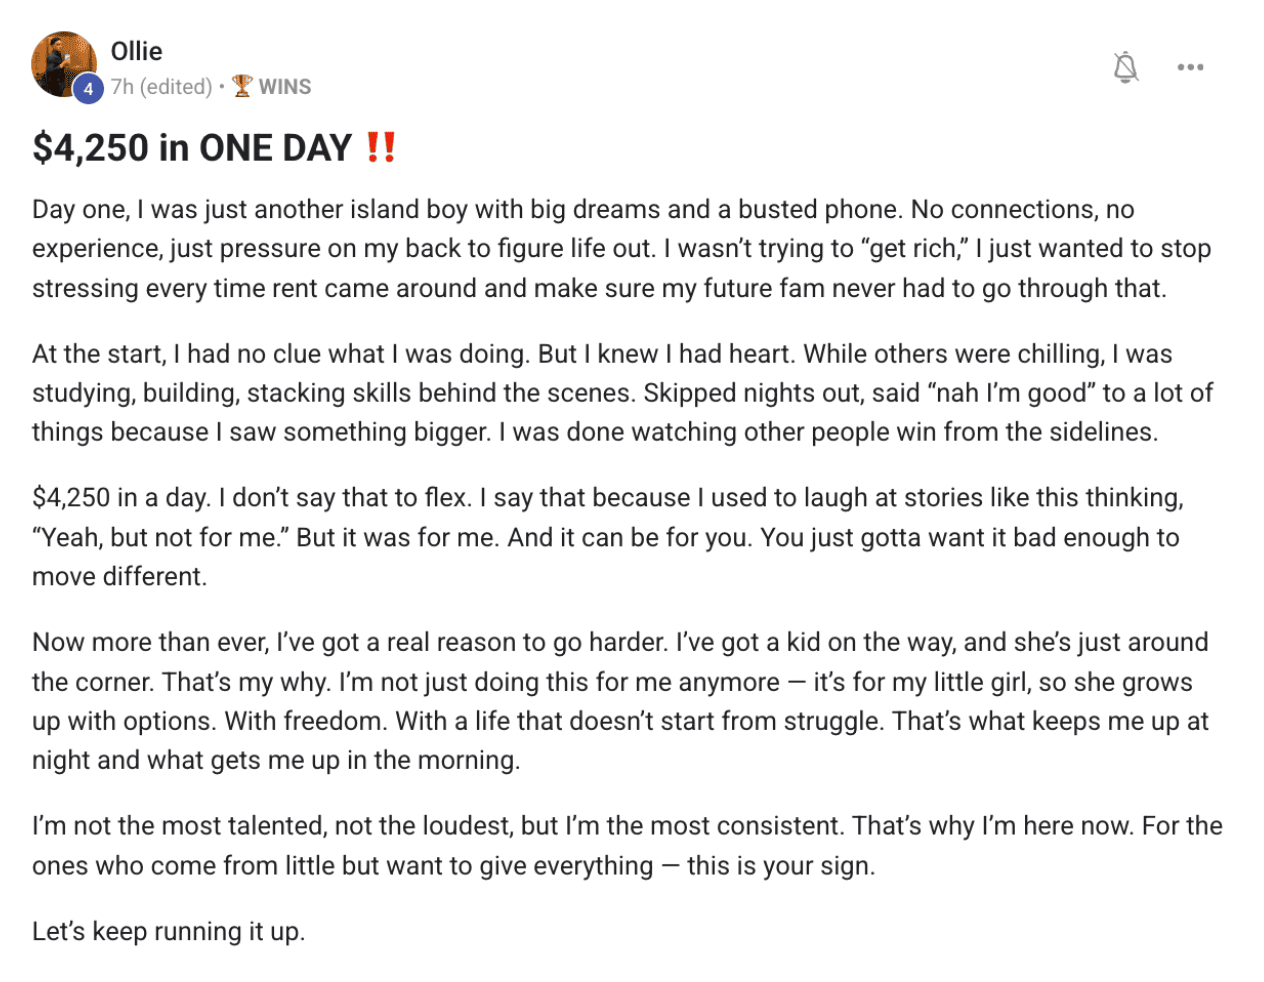This screenshot has width=1264, height=982.
Task: Toggle the post notification bell icon
Action: [1126, 67]
